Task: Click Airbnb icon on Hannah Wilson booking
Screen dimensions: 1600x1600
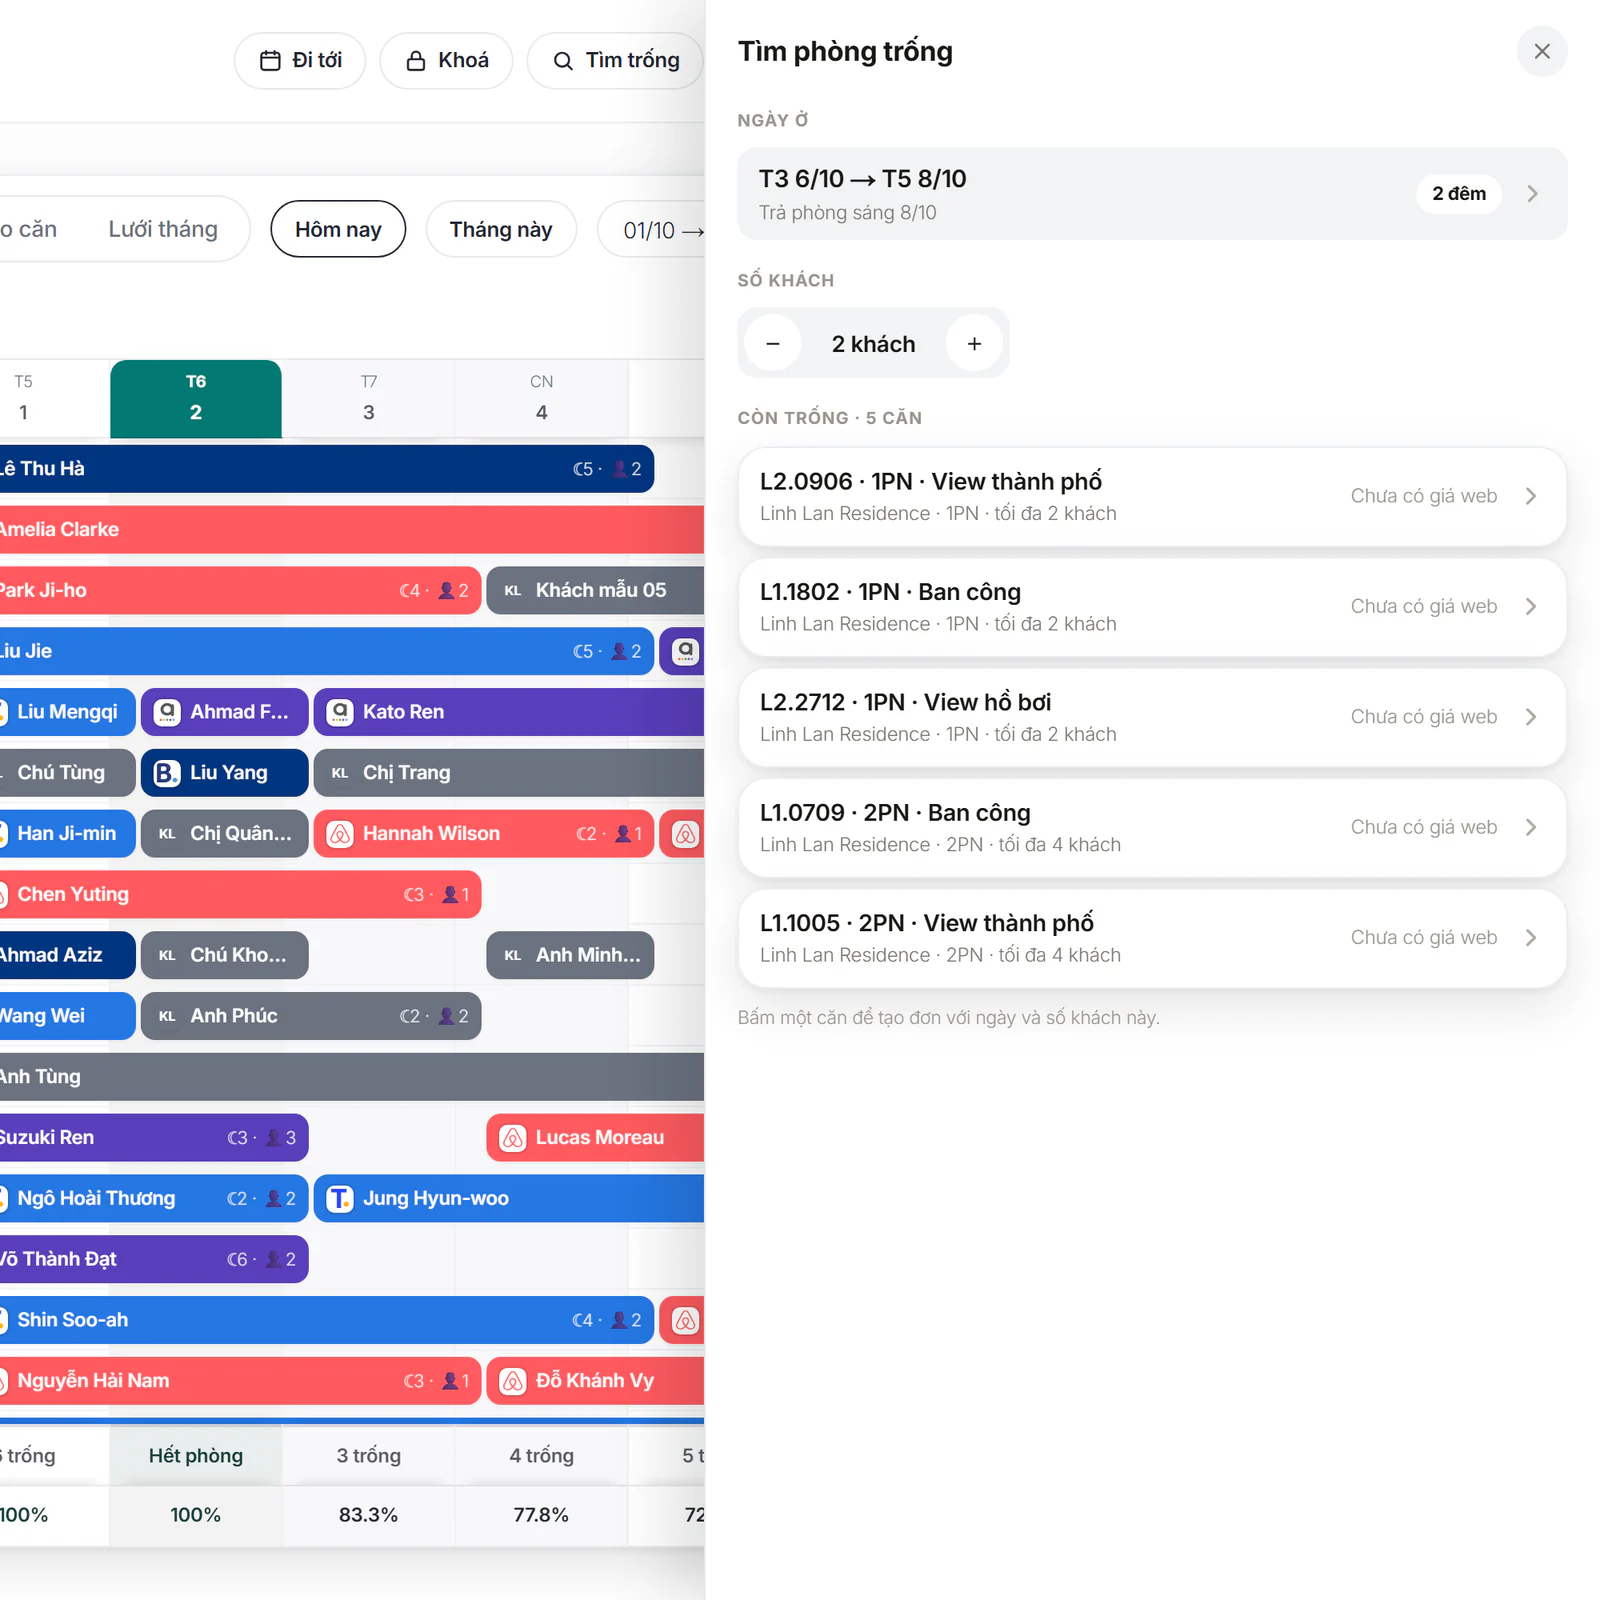Action: (340, 834)
